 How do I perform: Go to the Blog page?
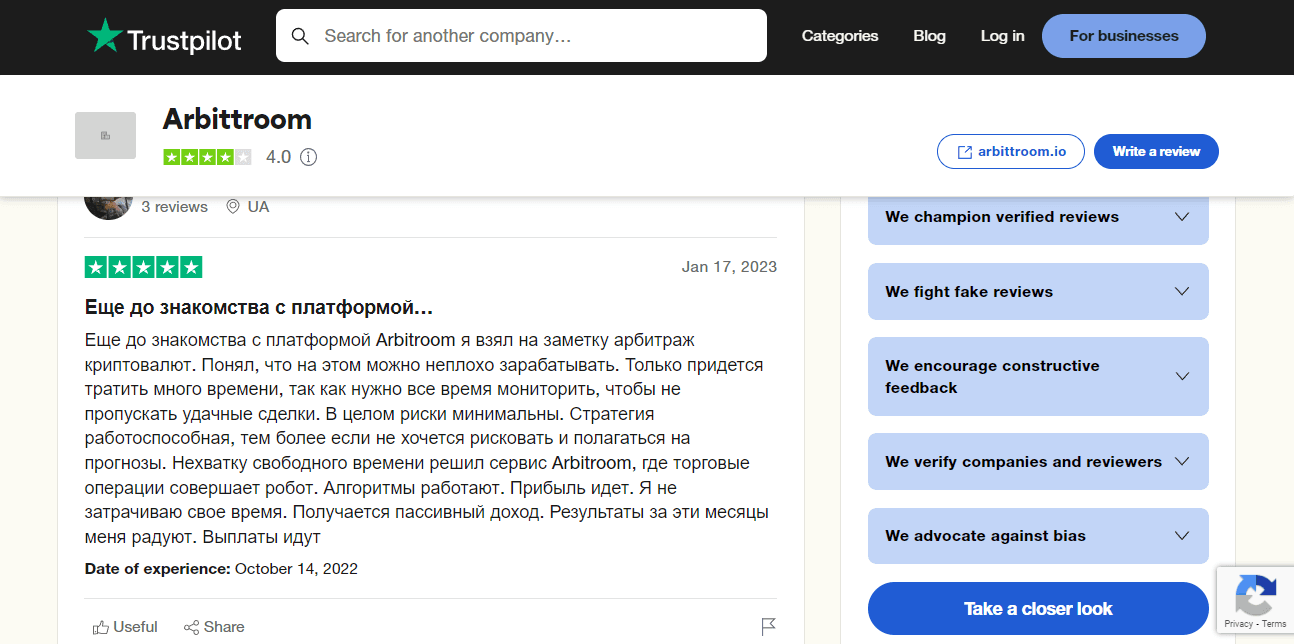[x=929, y=36]
